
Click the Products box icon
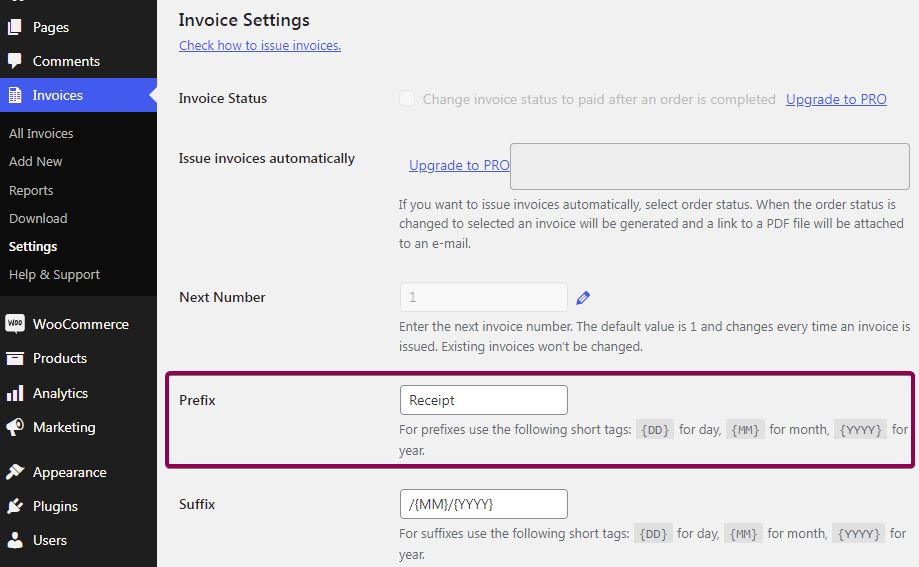tap(15, 358)
